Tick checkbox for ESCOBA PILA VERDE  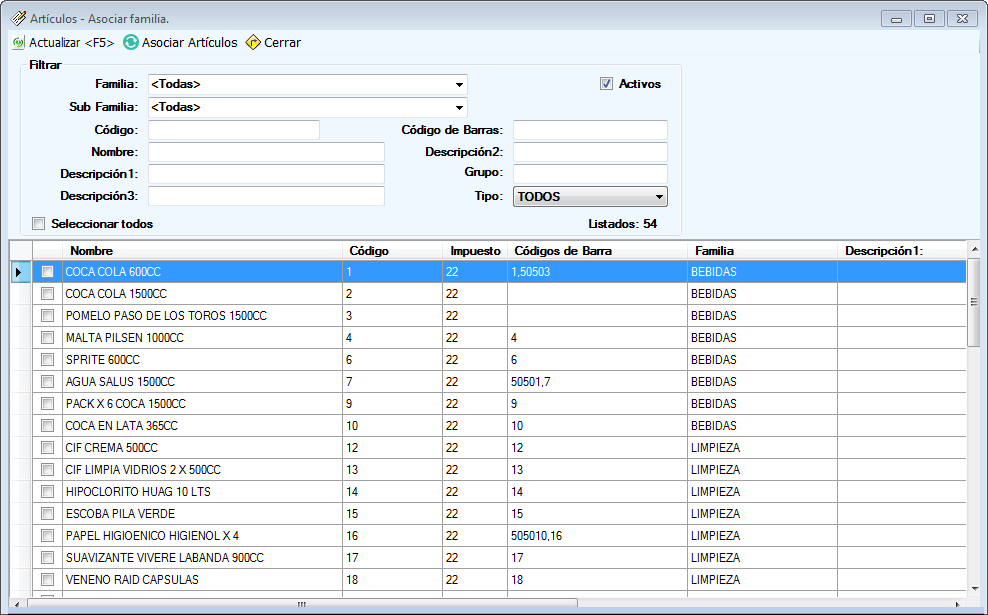click(47, 514)
